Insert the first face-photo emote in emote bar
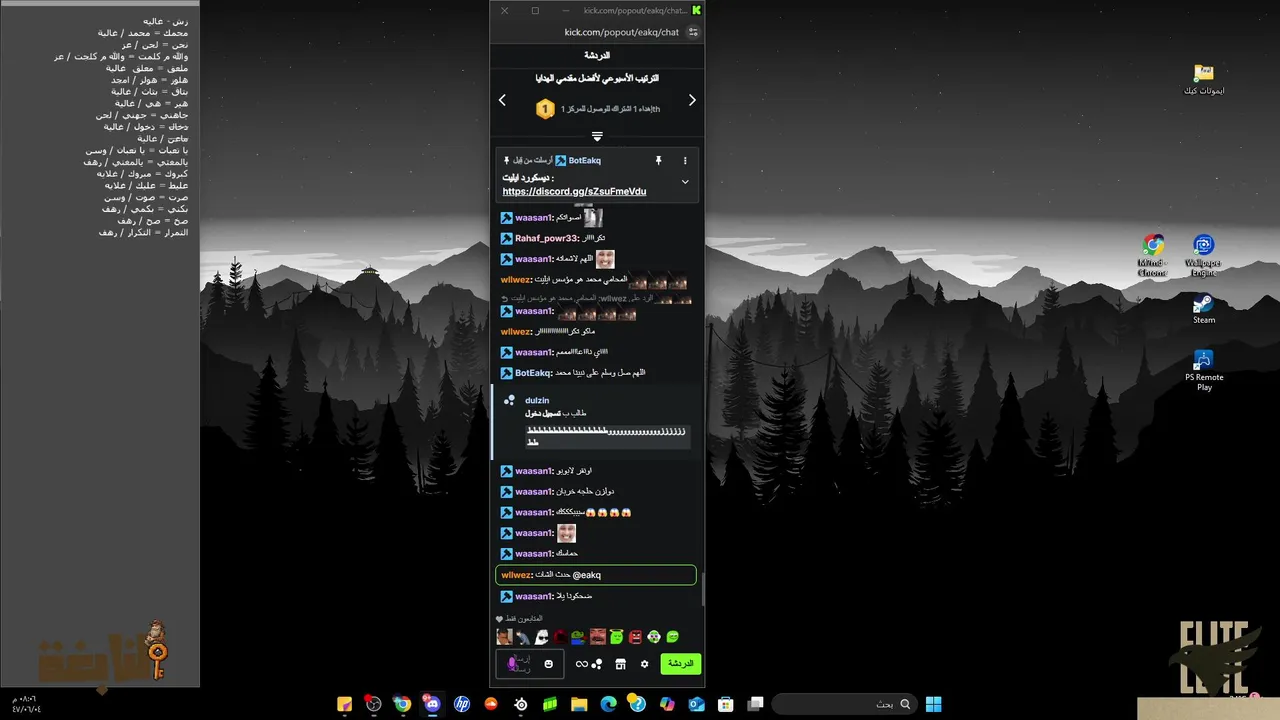1280x720 pixels. (504, 637)
